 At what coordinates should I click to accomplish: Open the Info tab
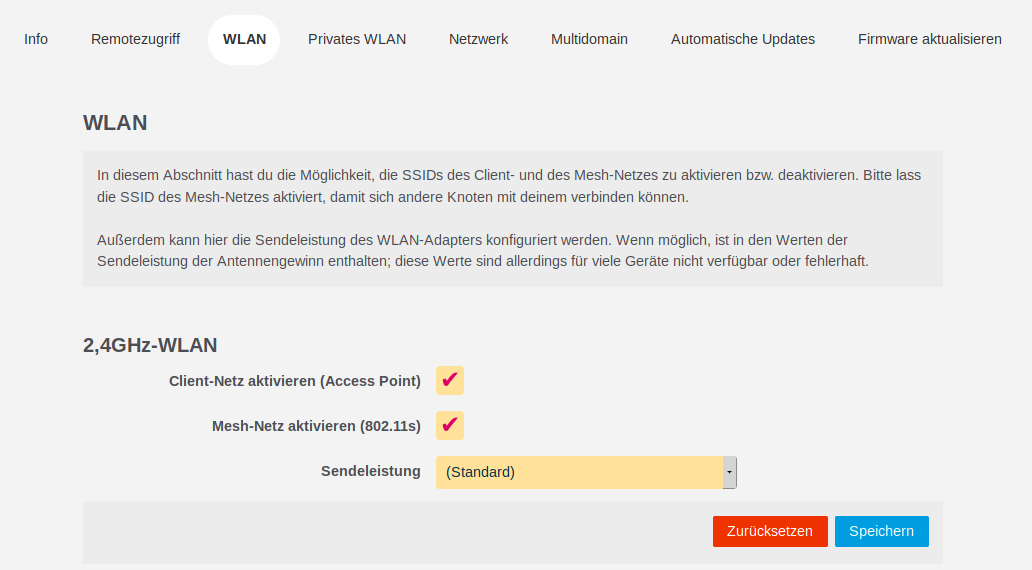(x=36, y=39)
